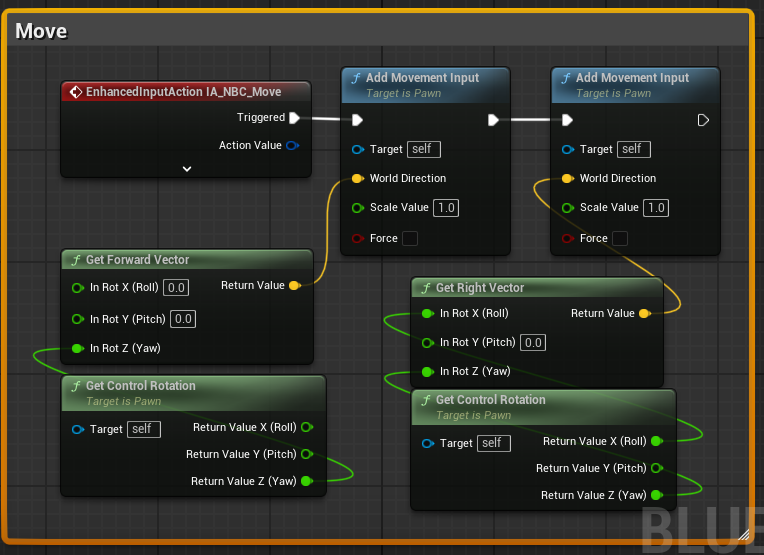Screen dimensions: 764x555
Task: Click self field on left Get Control Rotation Target
Action: tap(144, 429)
